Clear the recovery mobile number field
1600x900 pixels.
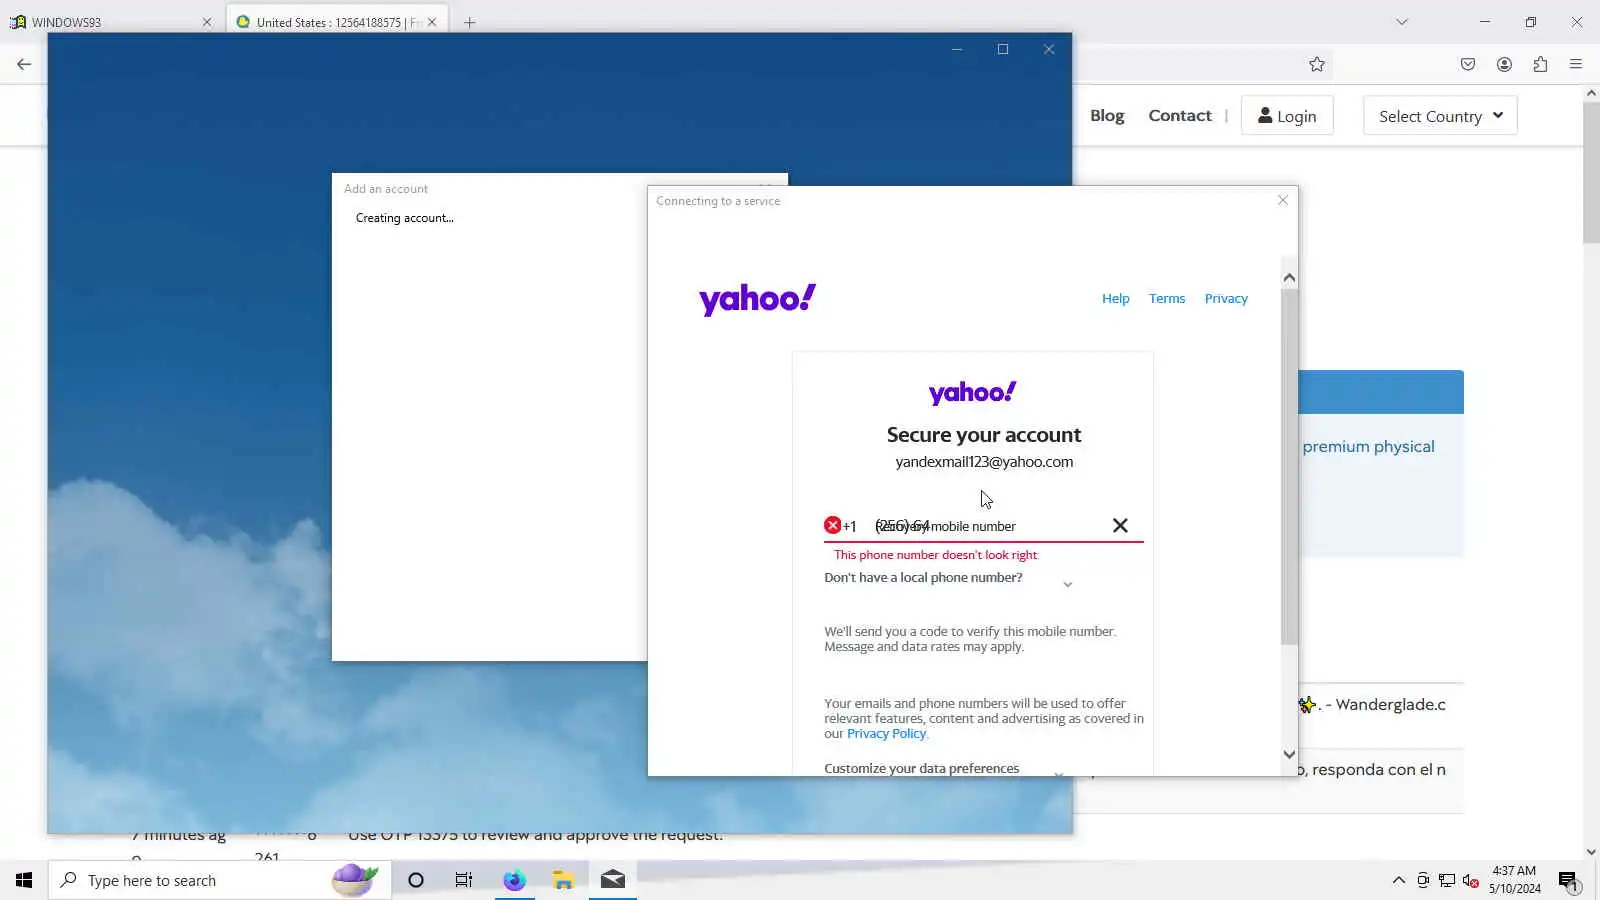tap(1120, 526)
